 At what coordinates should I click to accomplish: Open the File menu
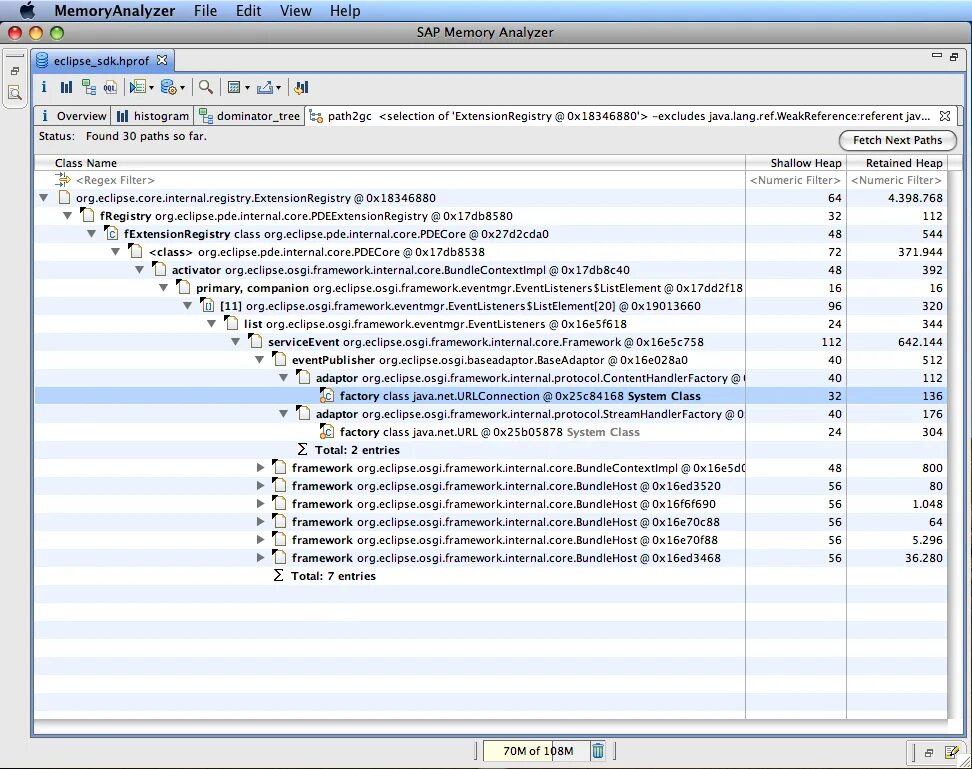(205, 11)
